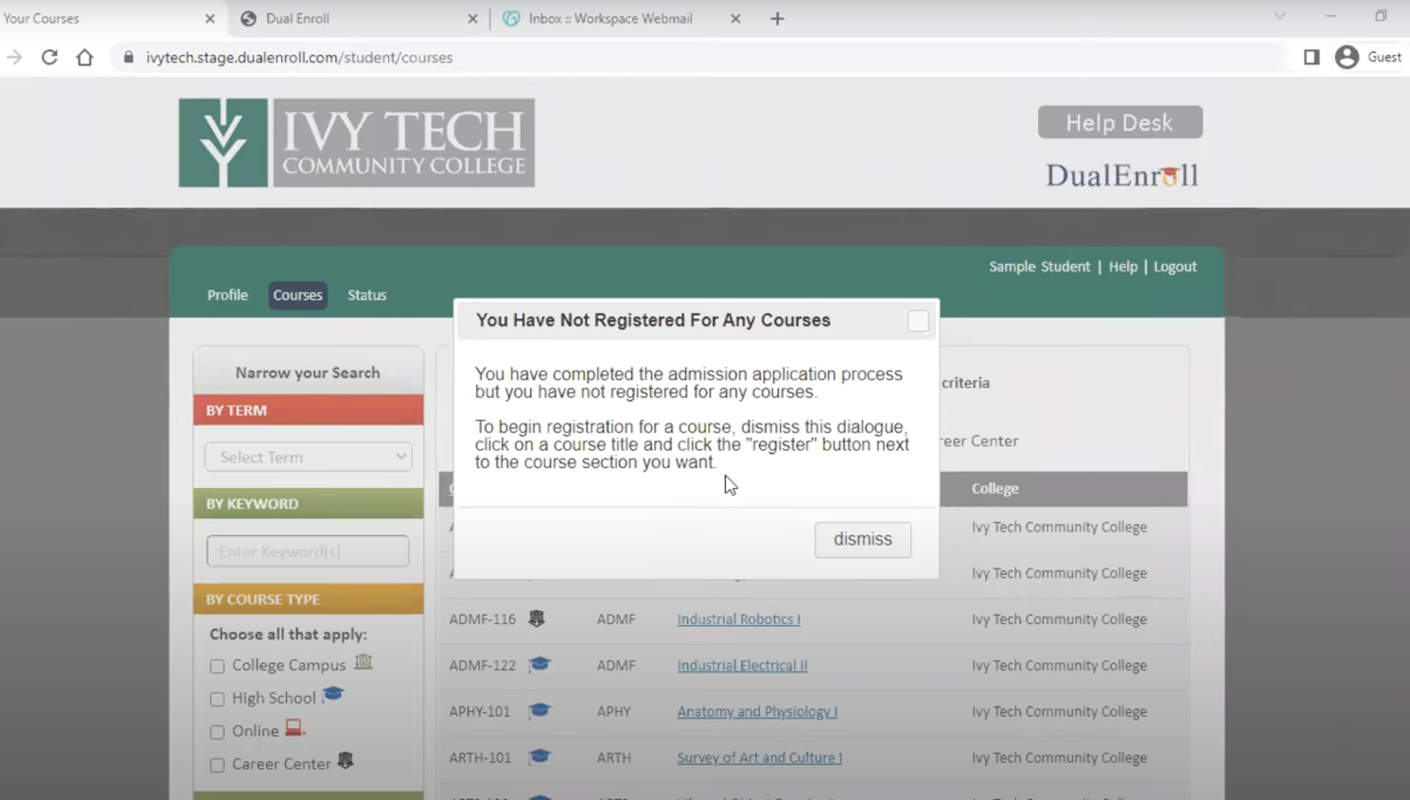Open the tab search chevron dropdown
The height and width of the screenshot is (800, 1410).
tap(1279, 17)
